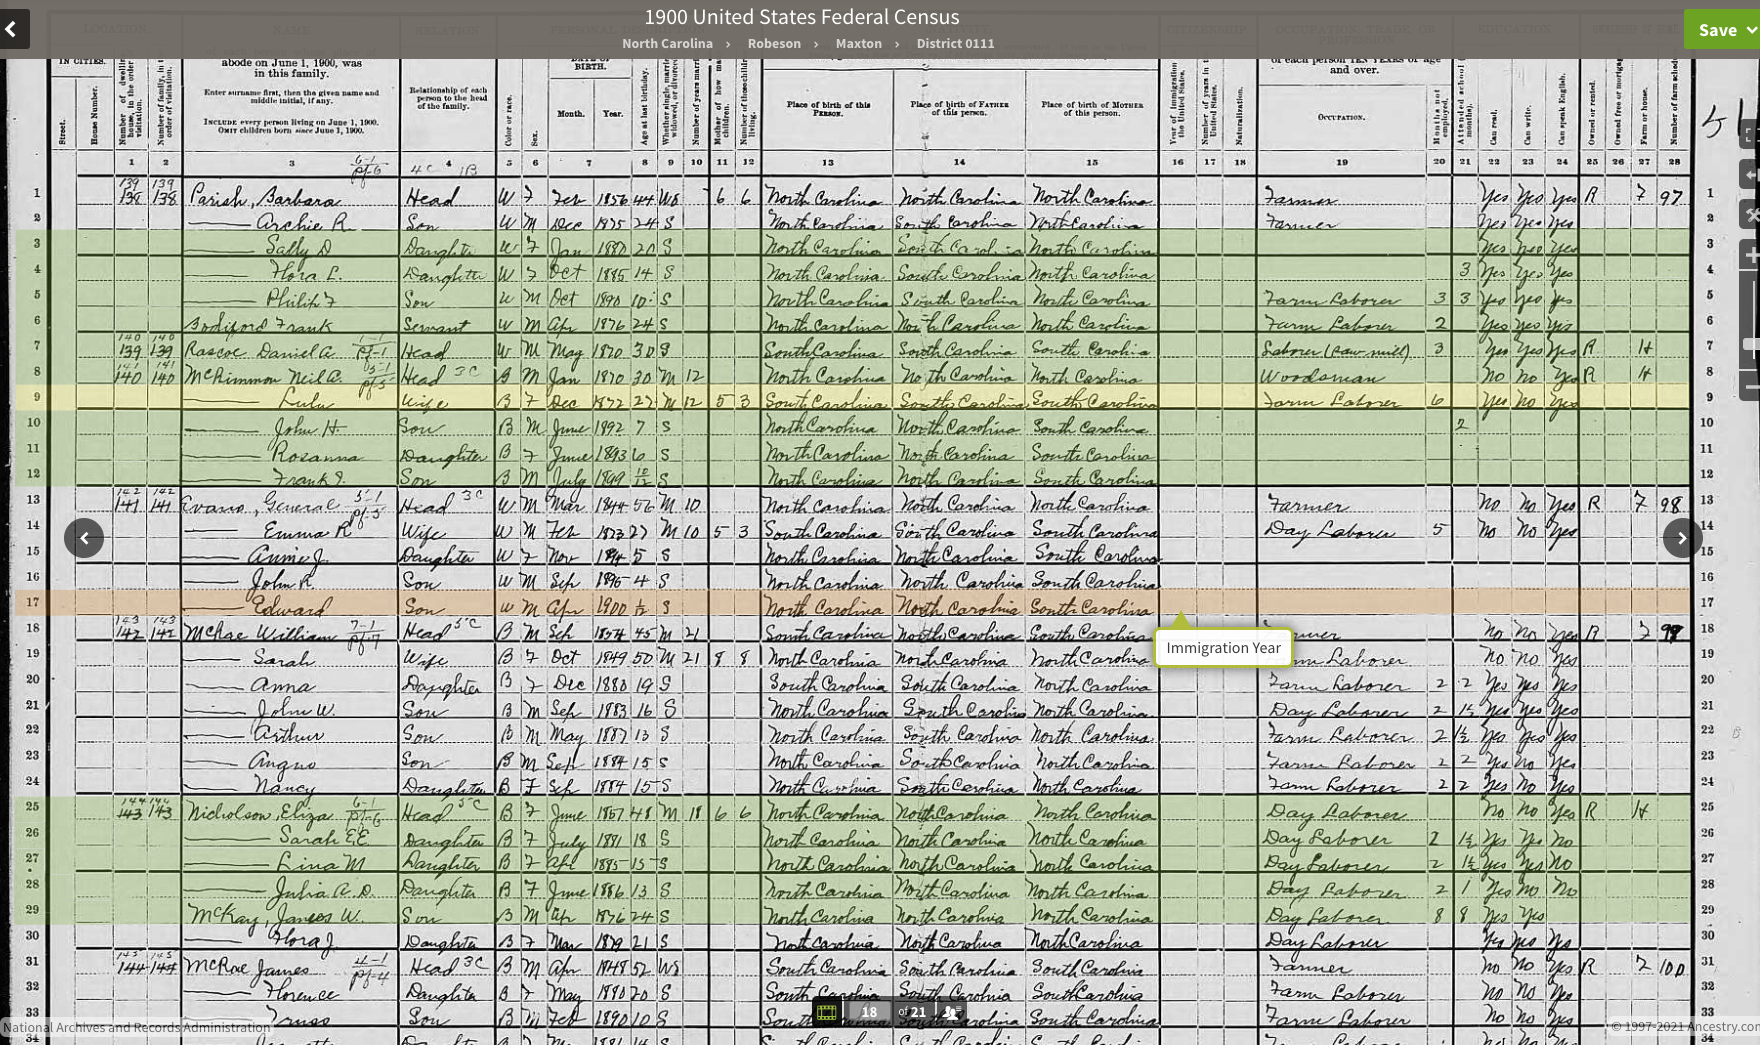
Task: Zoom in with the plus button
Action: click(1751, 256)
